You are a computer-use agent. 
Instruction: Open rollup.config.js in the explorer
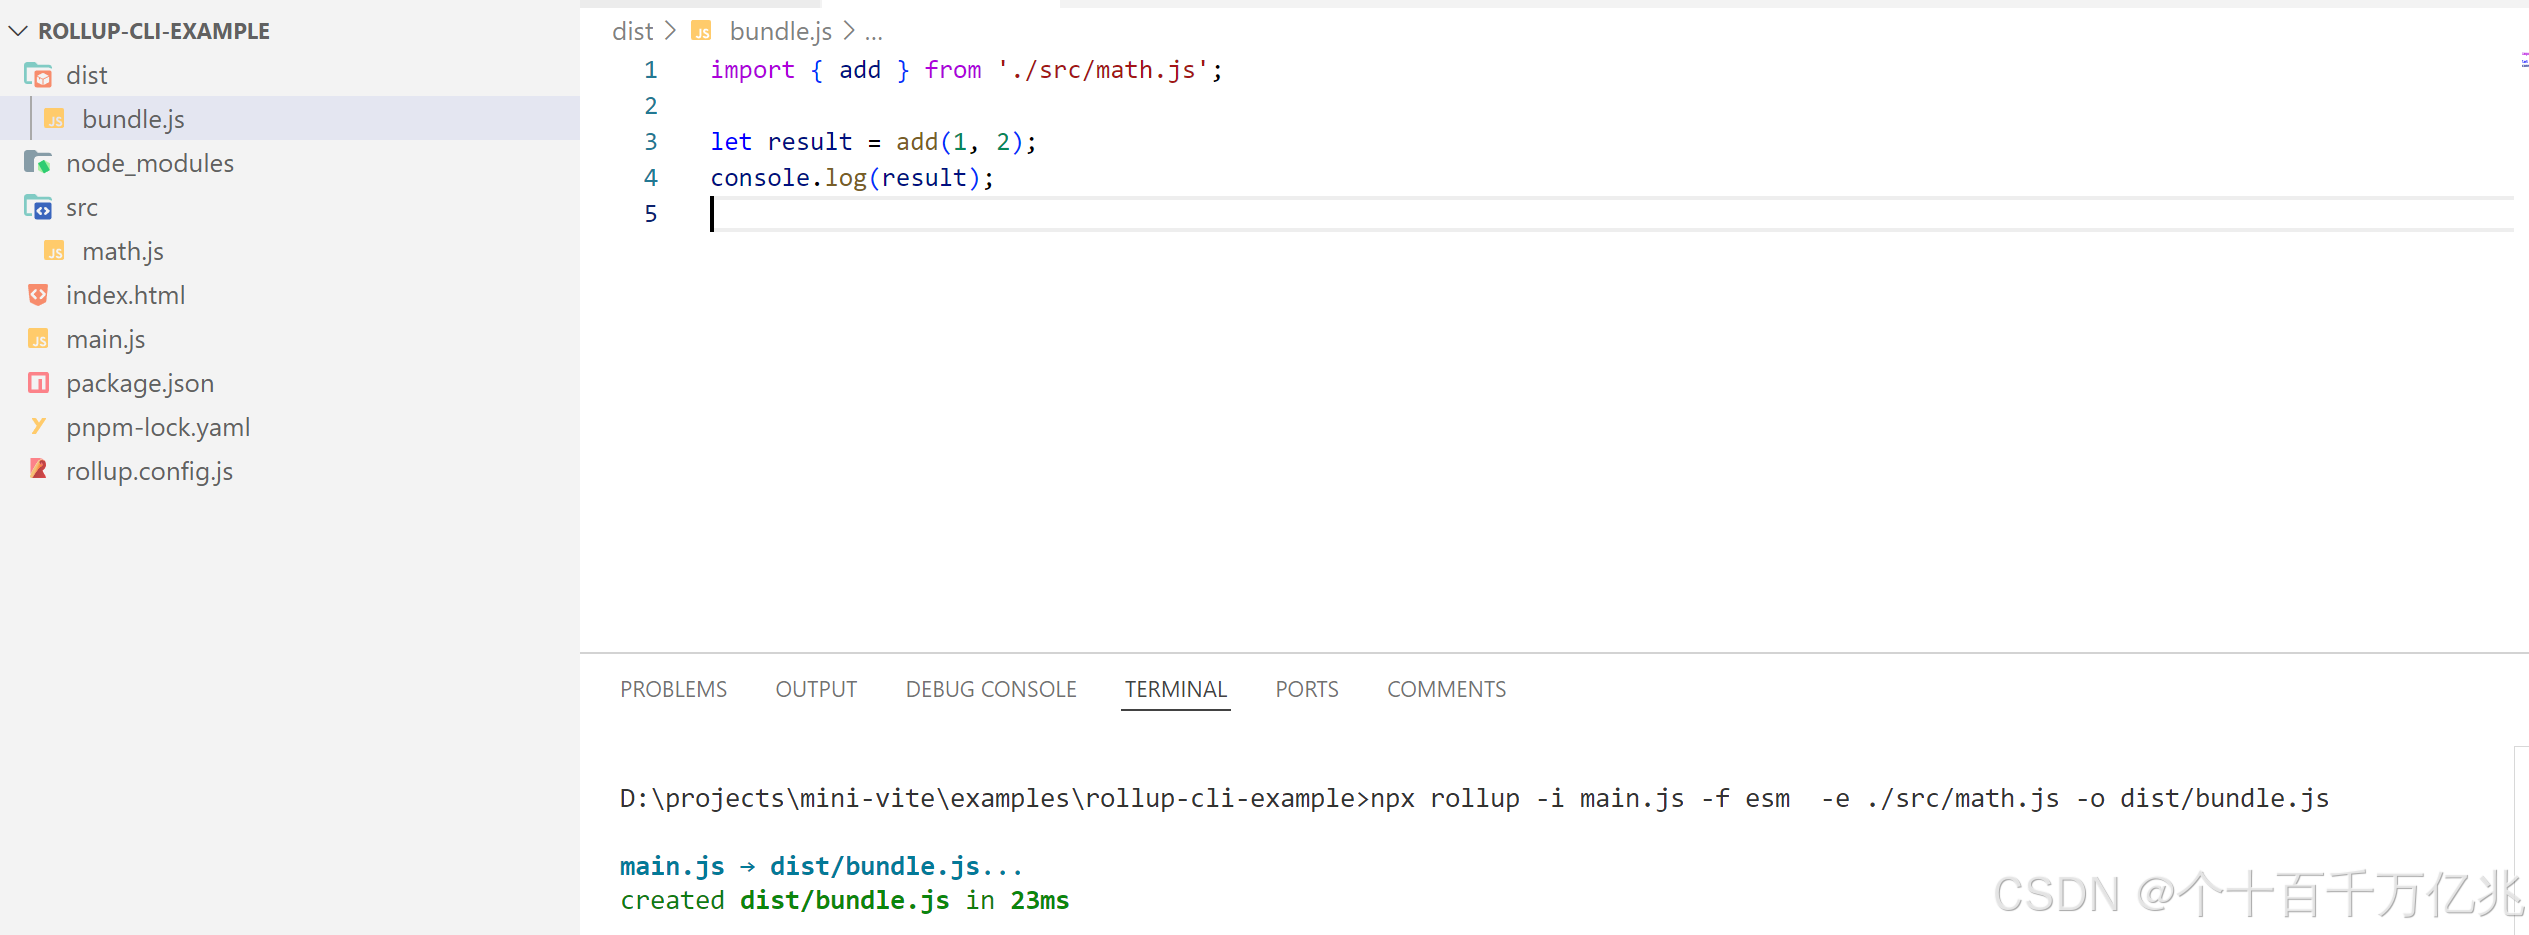click(x=149, y=471)
